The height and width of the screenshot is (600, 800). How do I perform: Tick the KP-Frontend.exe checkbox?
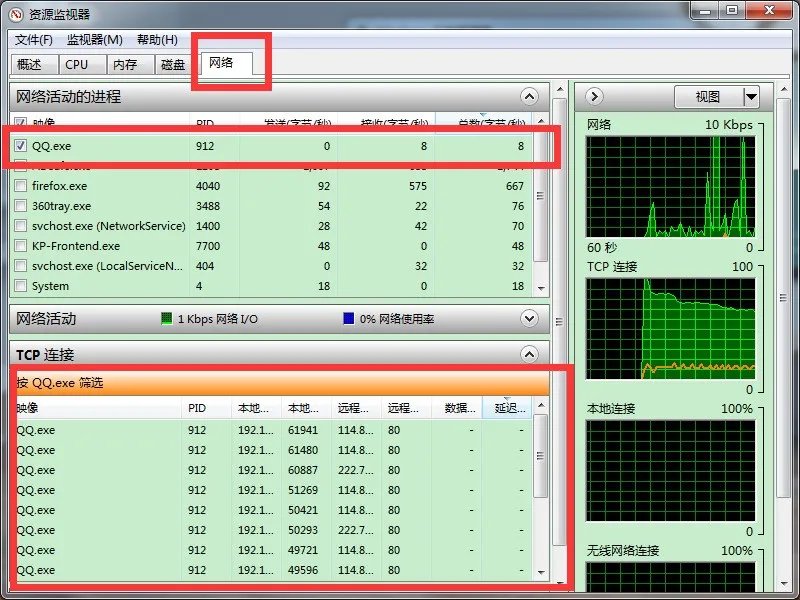coord(22,246)
